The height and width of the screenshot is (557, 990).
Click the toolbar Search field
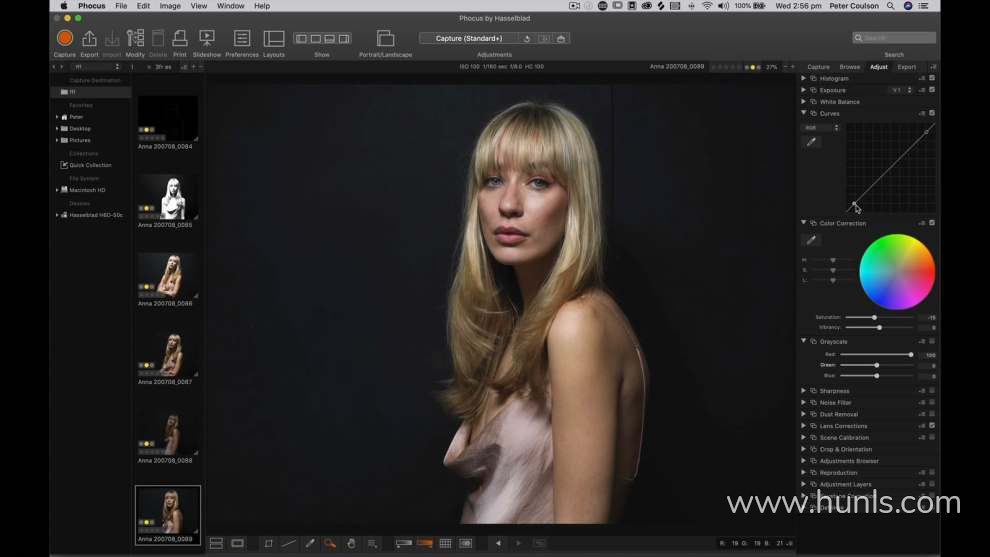point(894,38)
